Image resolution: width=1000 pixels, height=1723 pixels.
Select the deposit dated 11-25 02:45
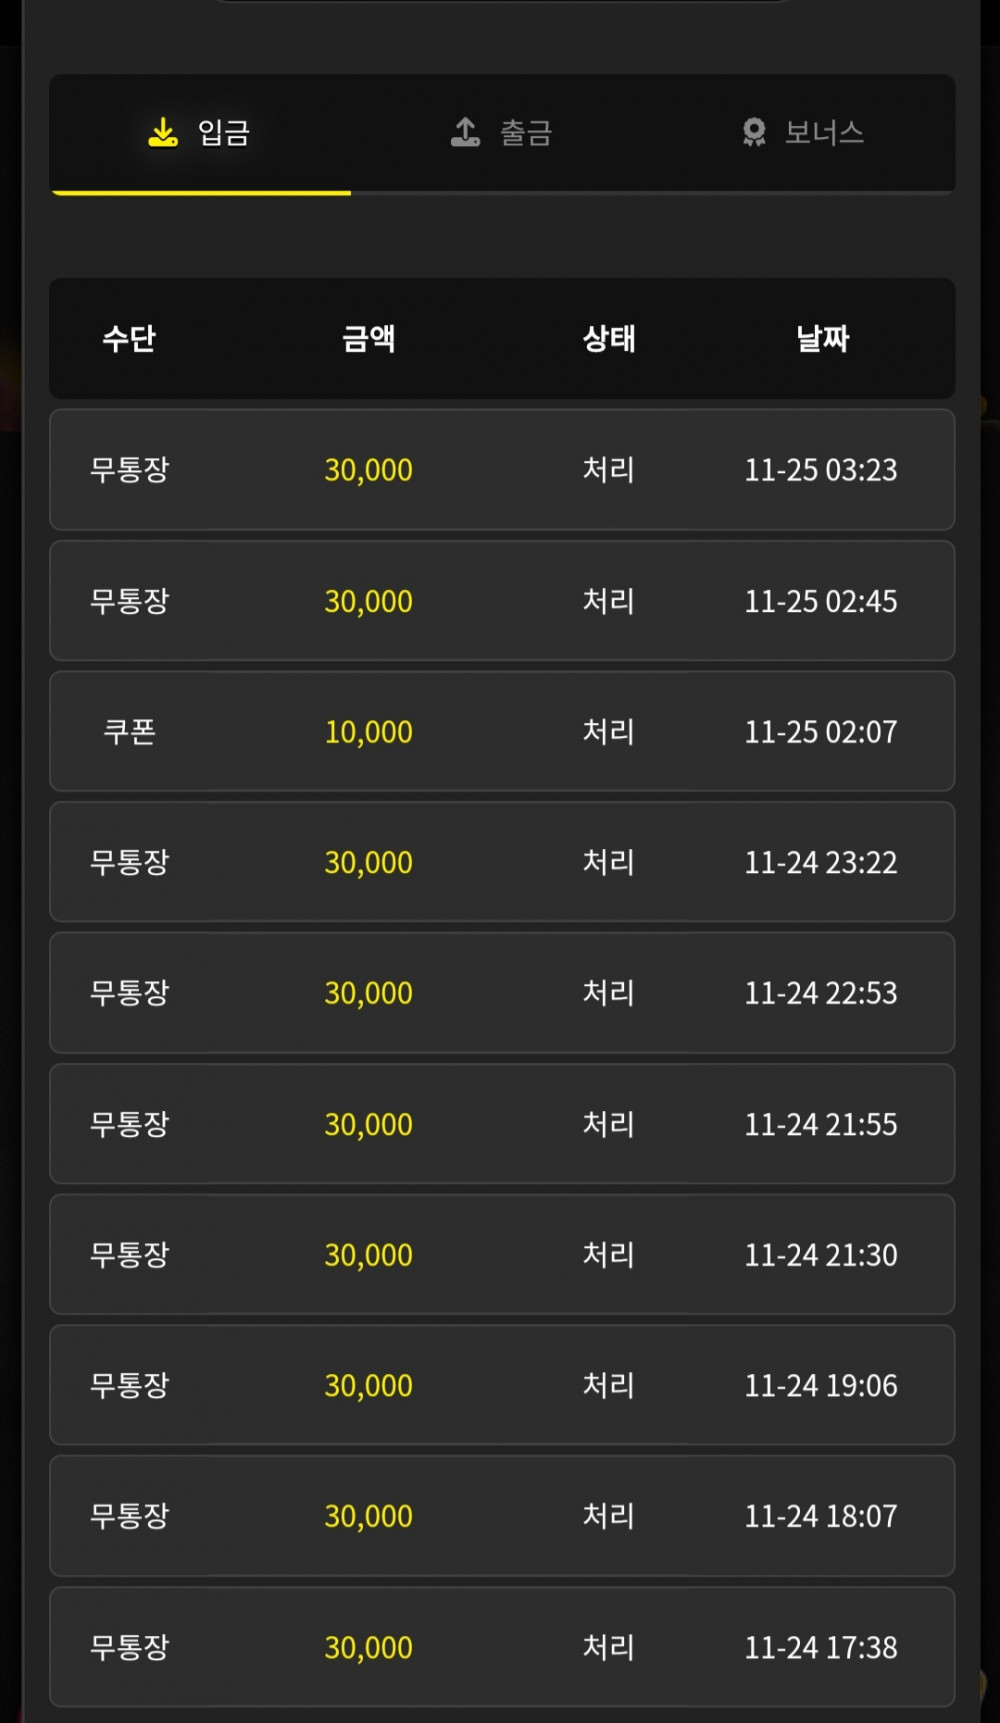[x=502, y=601]
